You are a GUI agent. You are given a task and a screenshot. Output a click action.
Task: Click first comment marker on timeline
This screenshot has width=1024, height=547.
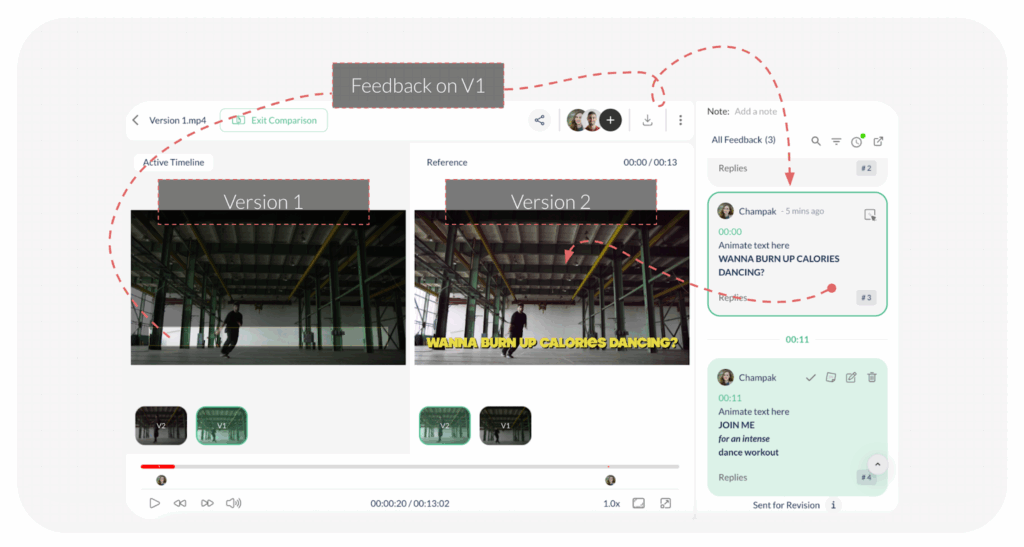pos(161,480)
